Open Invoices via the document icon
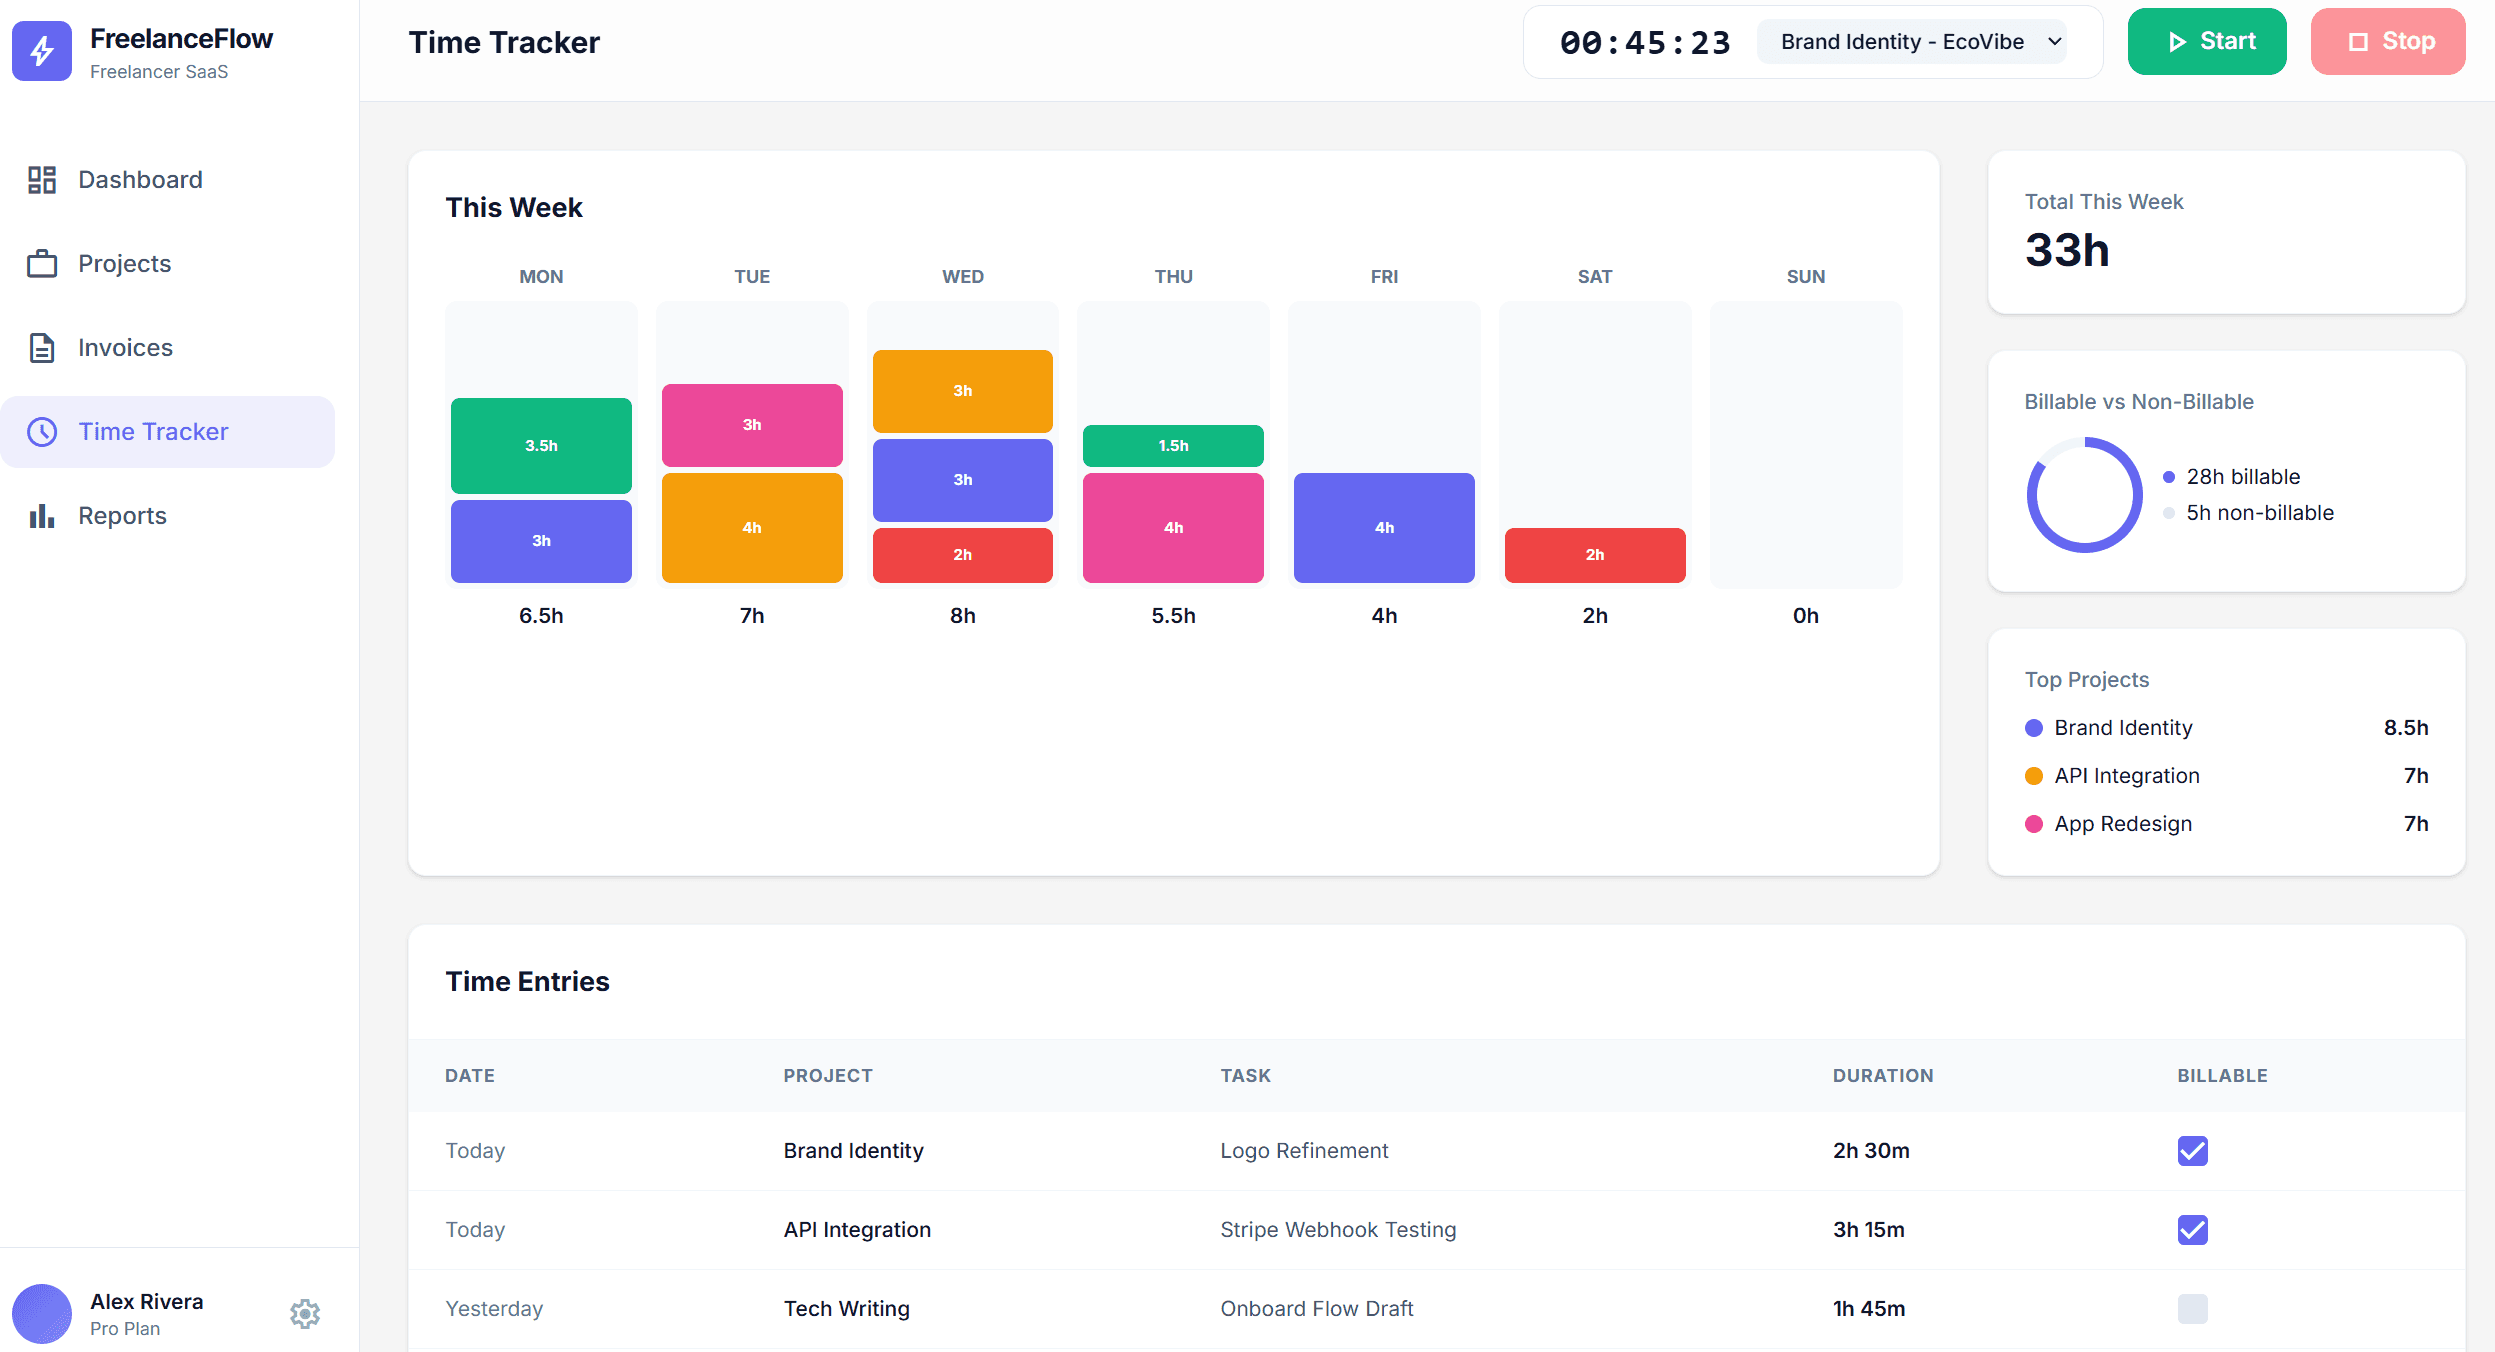The height and width of the screenshot is (1352, 2495). 42,347
